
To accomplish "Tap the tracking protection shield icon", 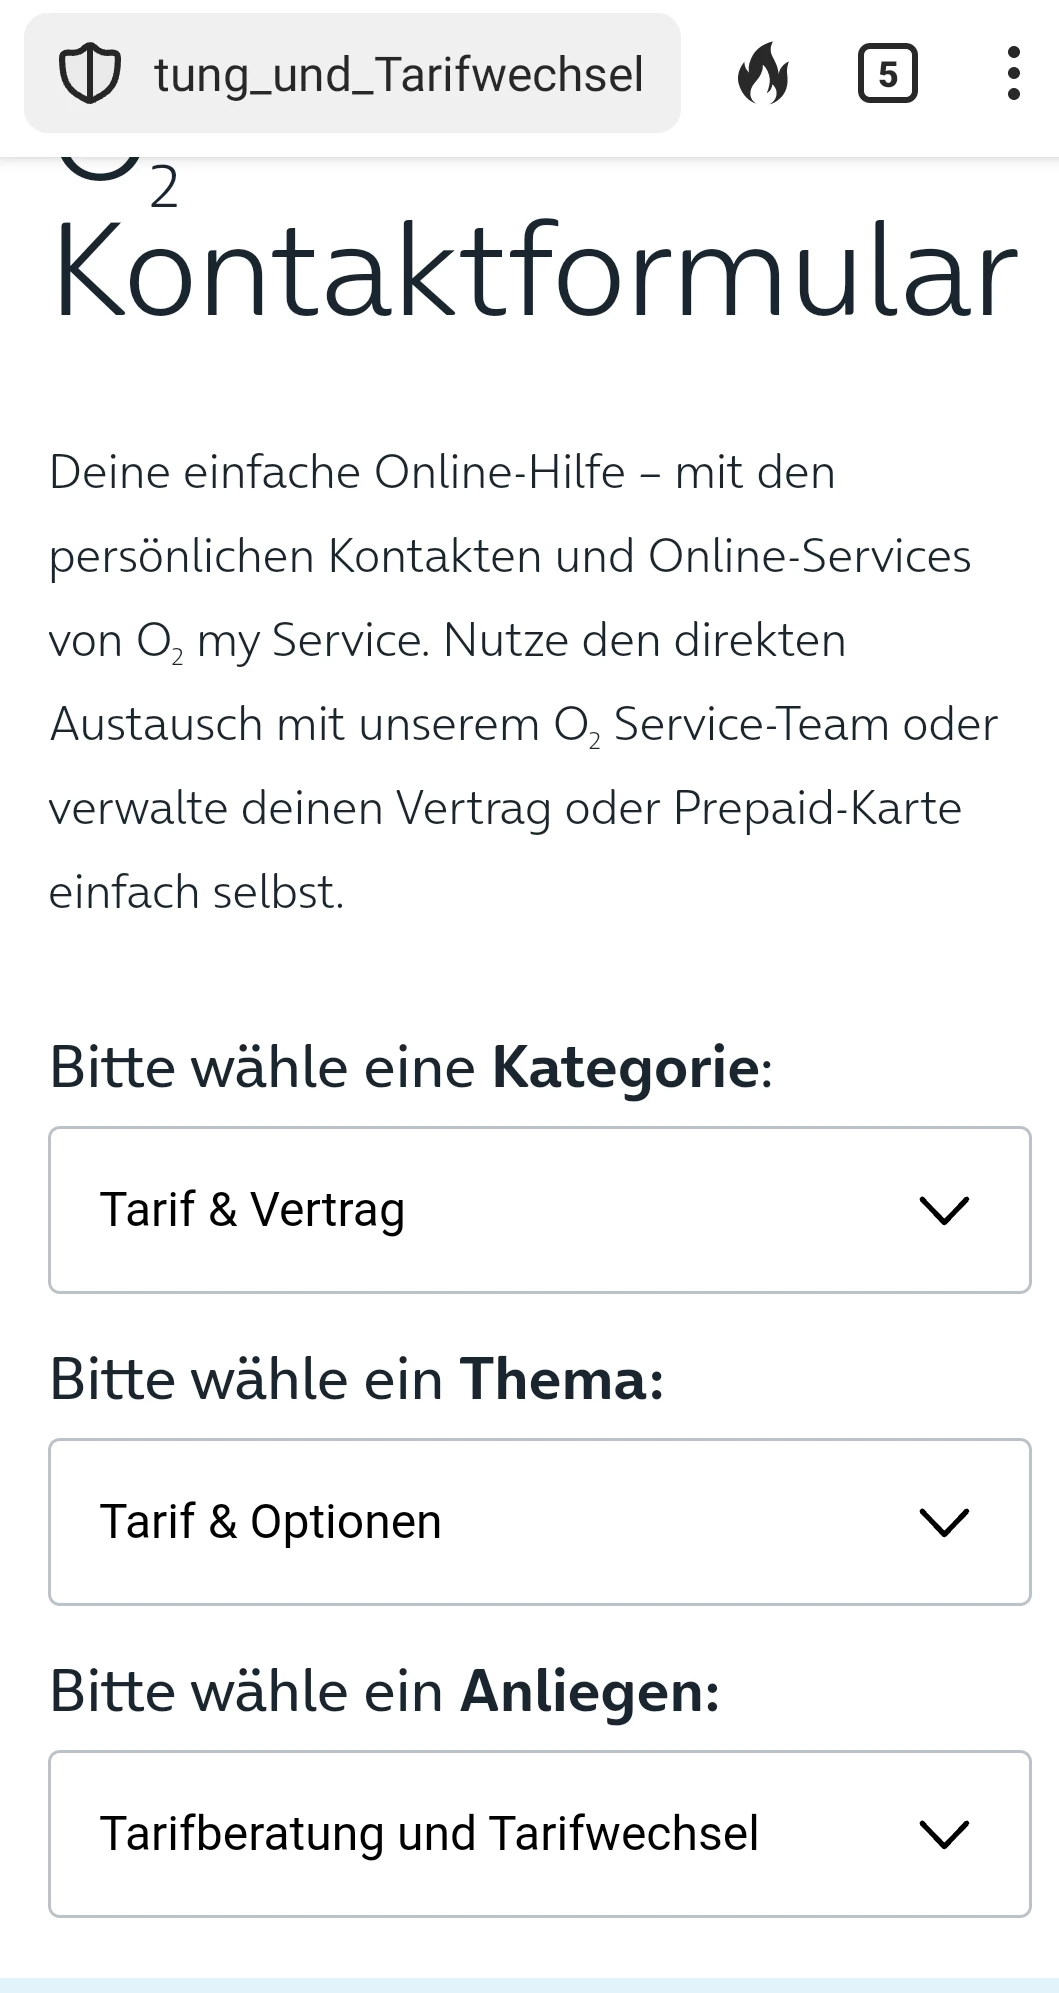I will click(90, 74).
